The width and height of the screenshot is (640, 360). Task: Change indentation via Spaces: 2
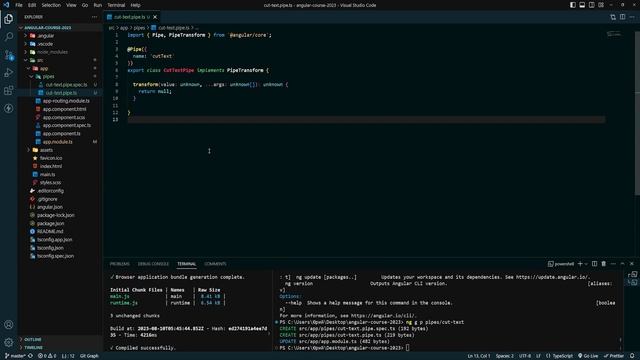pos(504,356)
